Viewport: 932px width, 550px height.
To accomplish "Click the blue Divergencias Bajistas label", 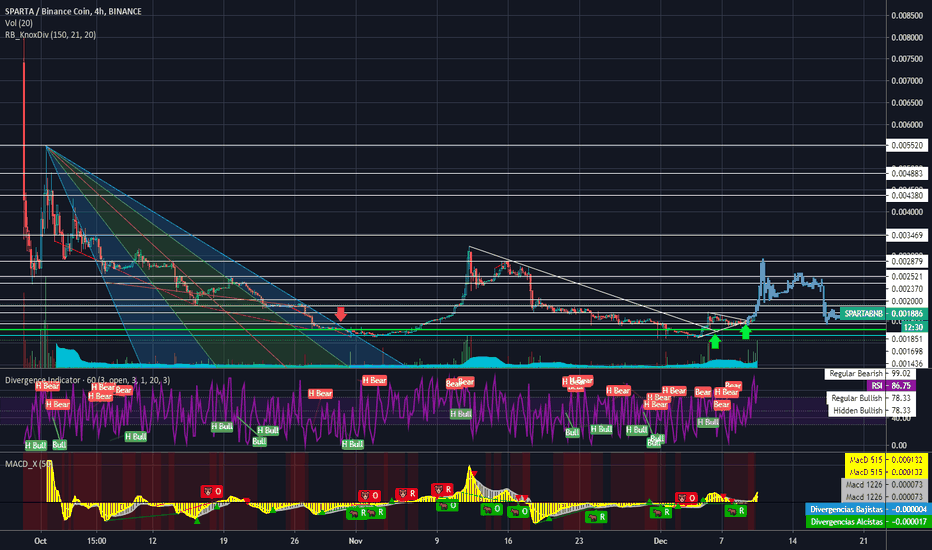I will (867, 510).
